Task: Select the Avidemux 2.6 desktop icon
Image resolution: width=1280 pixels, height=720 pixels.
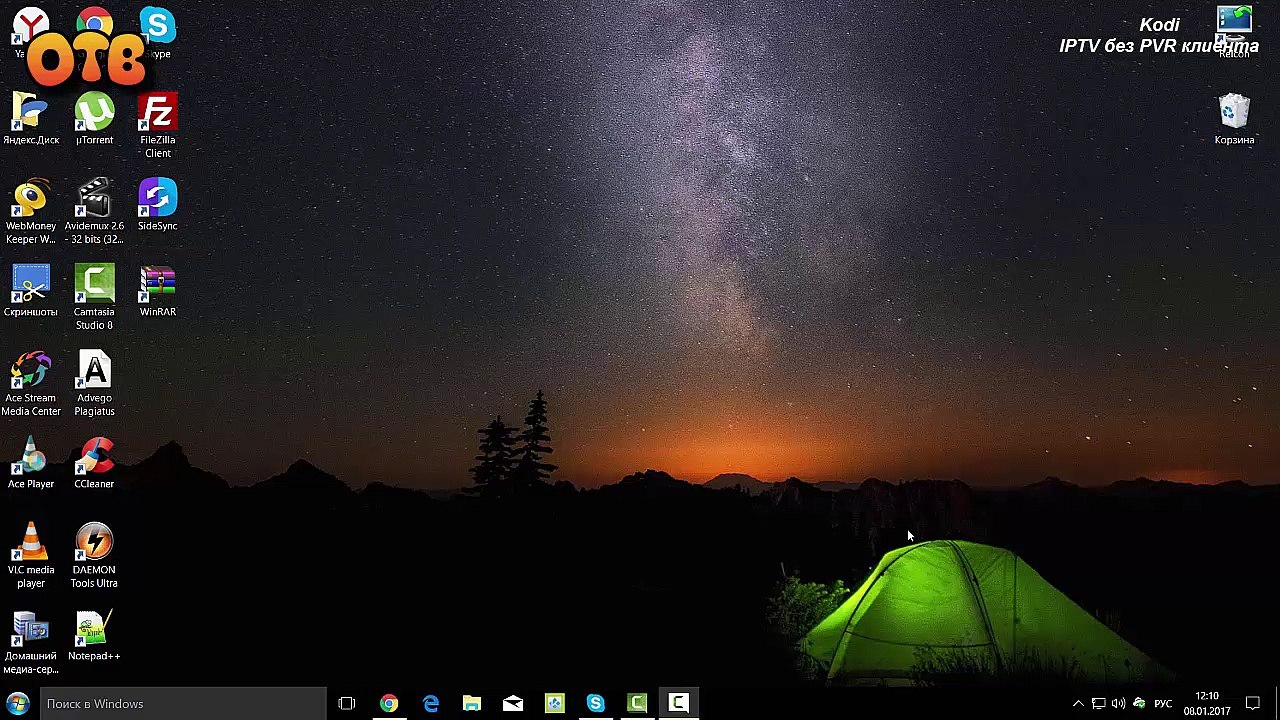Action: click(94, 212)
